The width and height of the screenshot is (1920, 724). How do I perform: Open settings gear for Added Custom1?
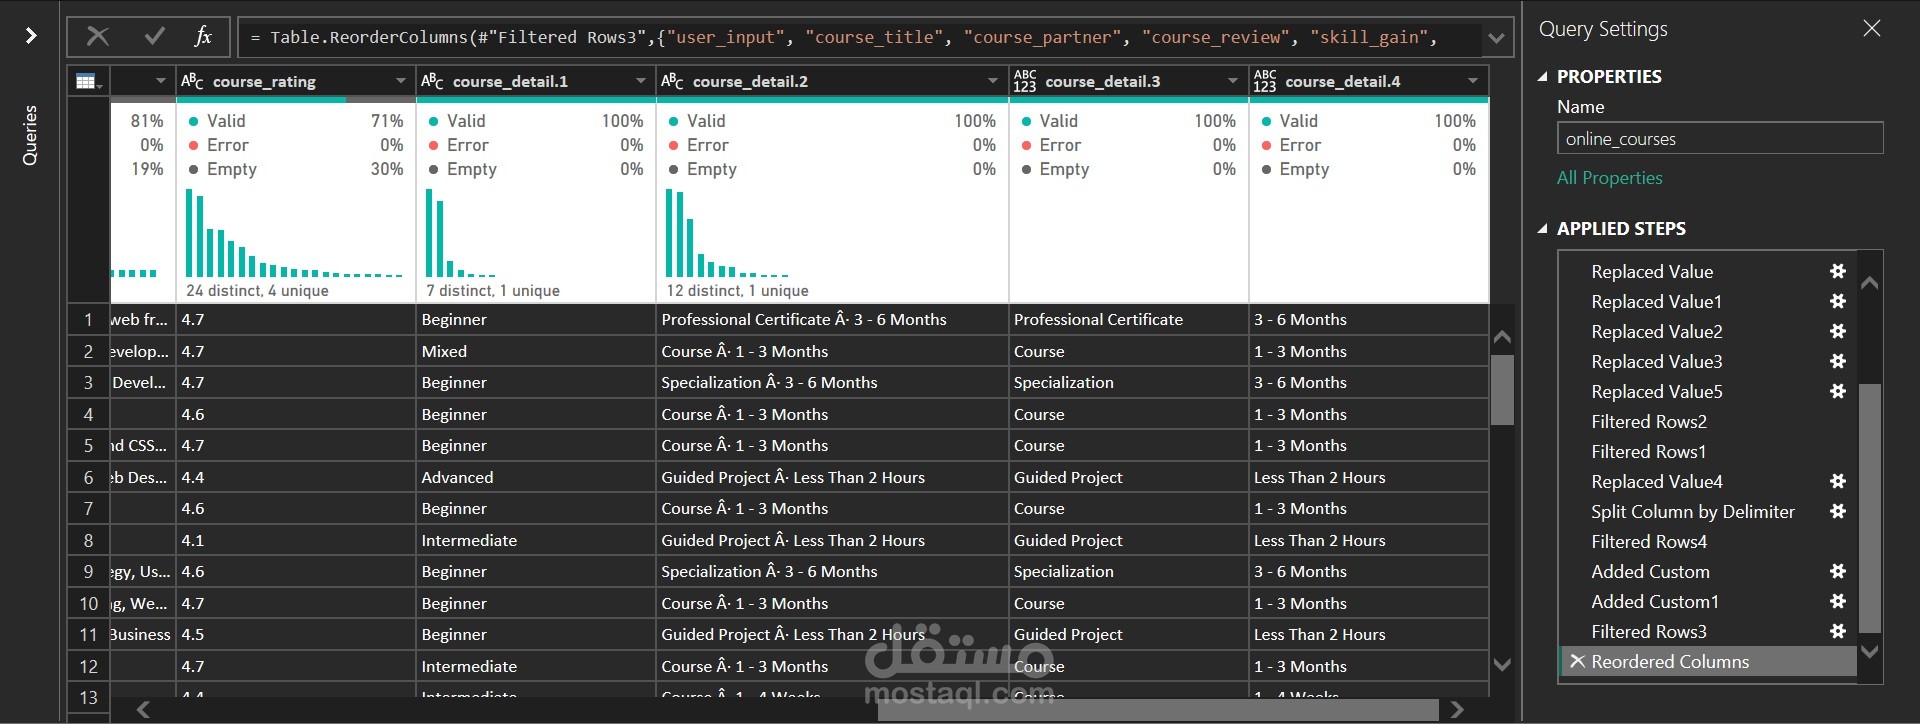point(1838,601)
